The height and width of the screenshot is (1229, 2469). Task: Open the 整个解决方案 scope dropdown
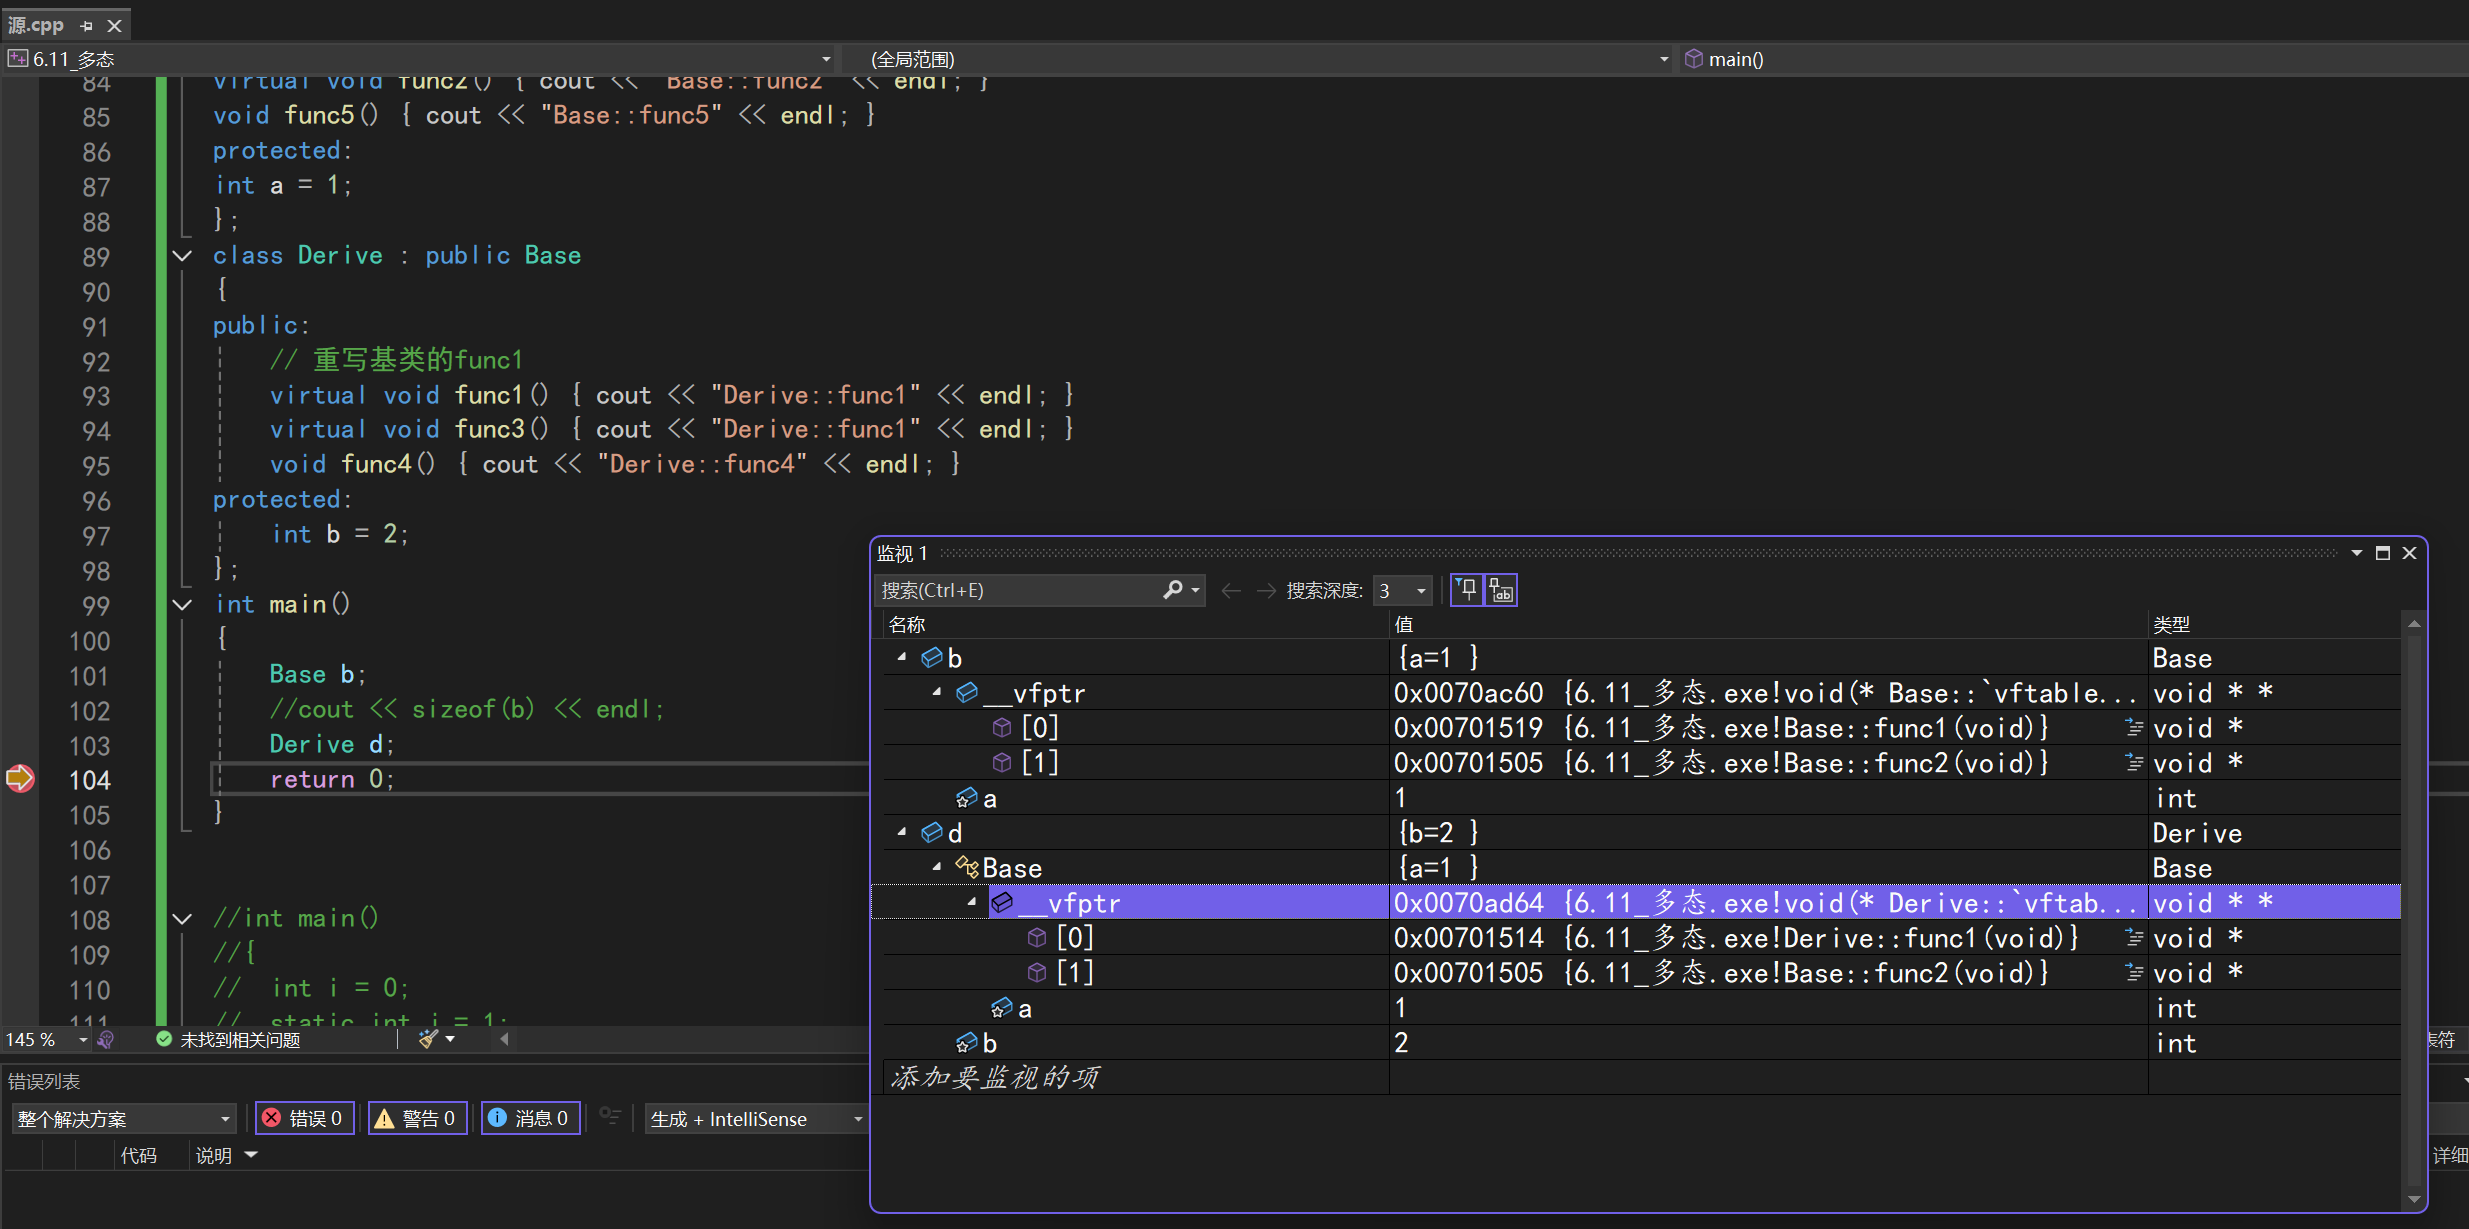124,1118
